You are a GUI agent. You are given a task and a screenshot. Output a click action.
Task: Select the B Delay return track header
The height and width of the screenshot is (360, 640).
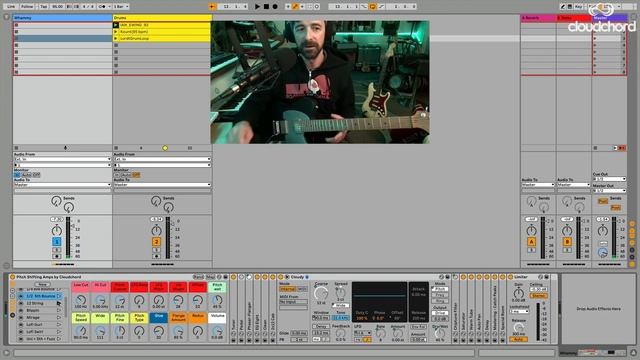pyautogui.click(x=574, y=18)
